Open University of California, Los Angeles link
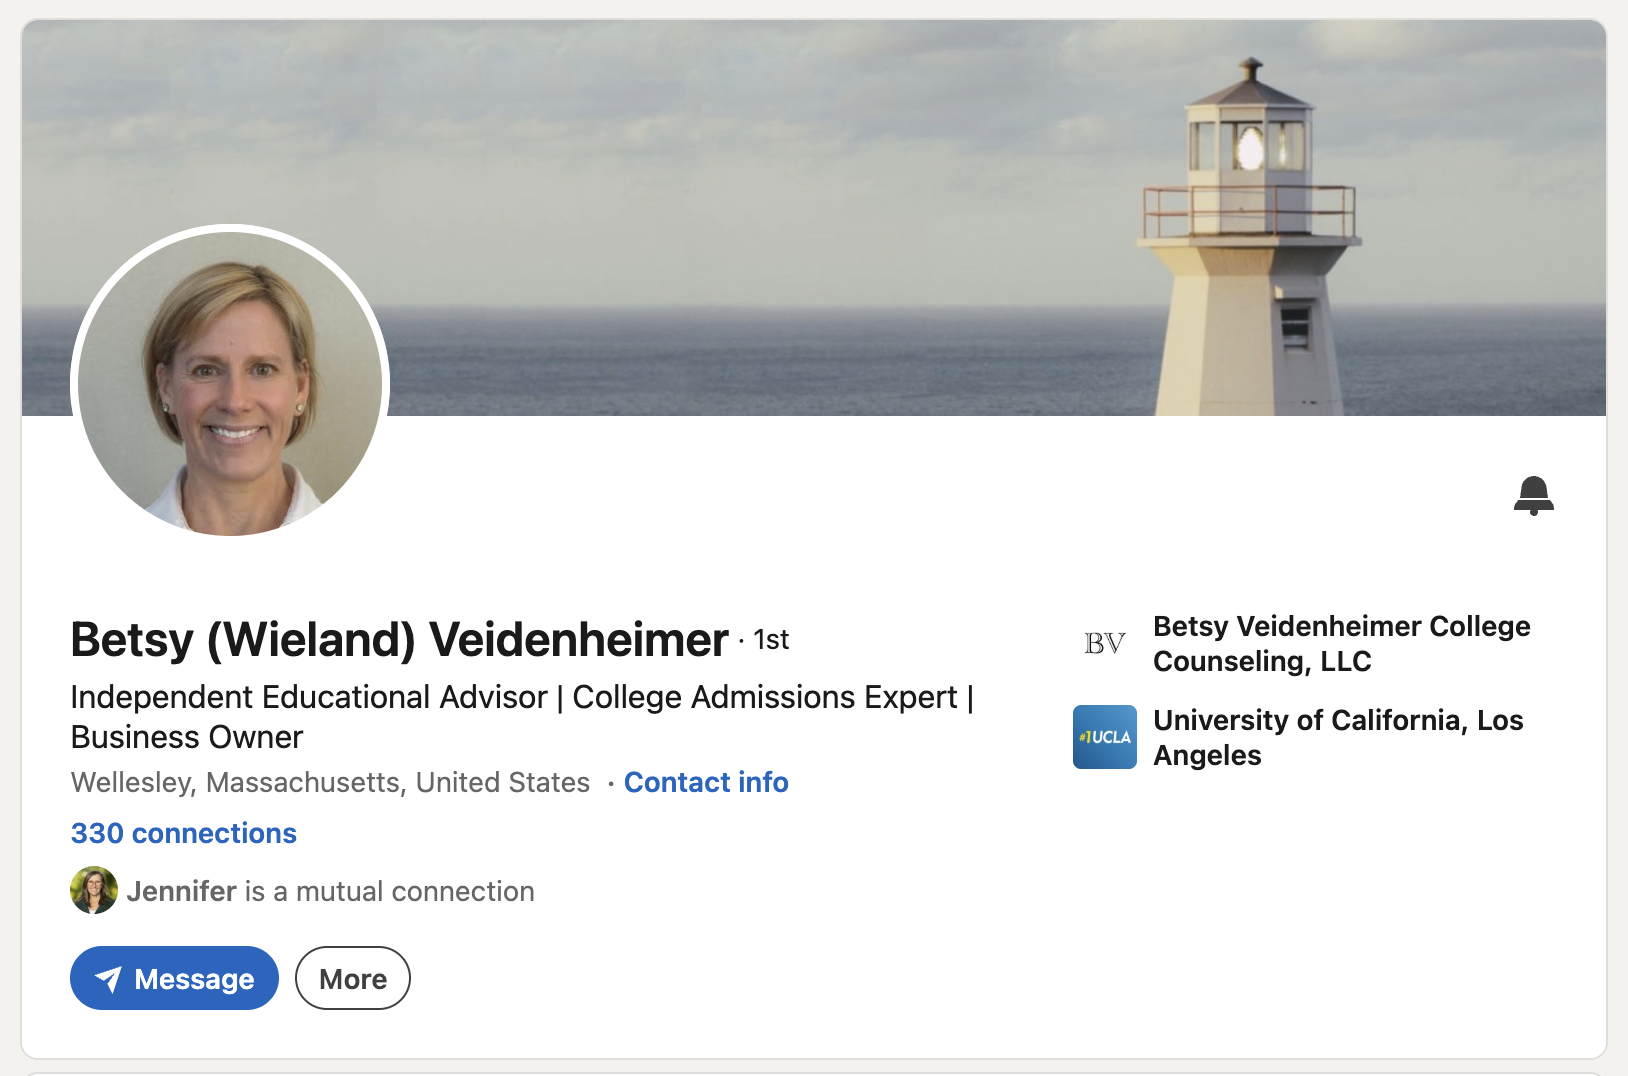Screen dimensions: 1628x1076 [1338, 737]
